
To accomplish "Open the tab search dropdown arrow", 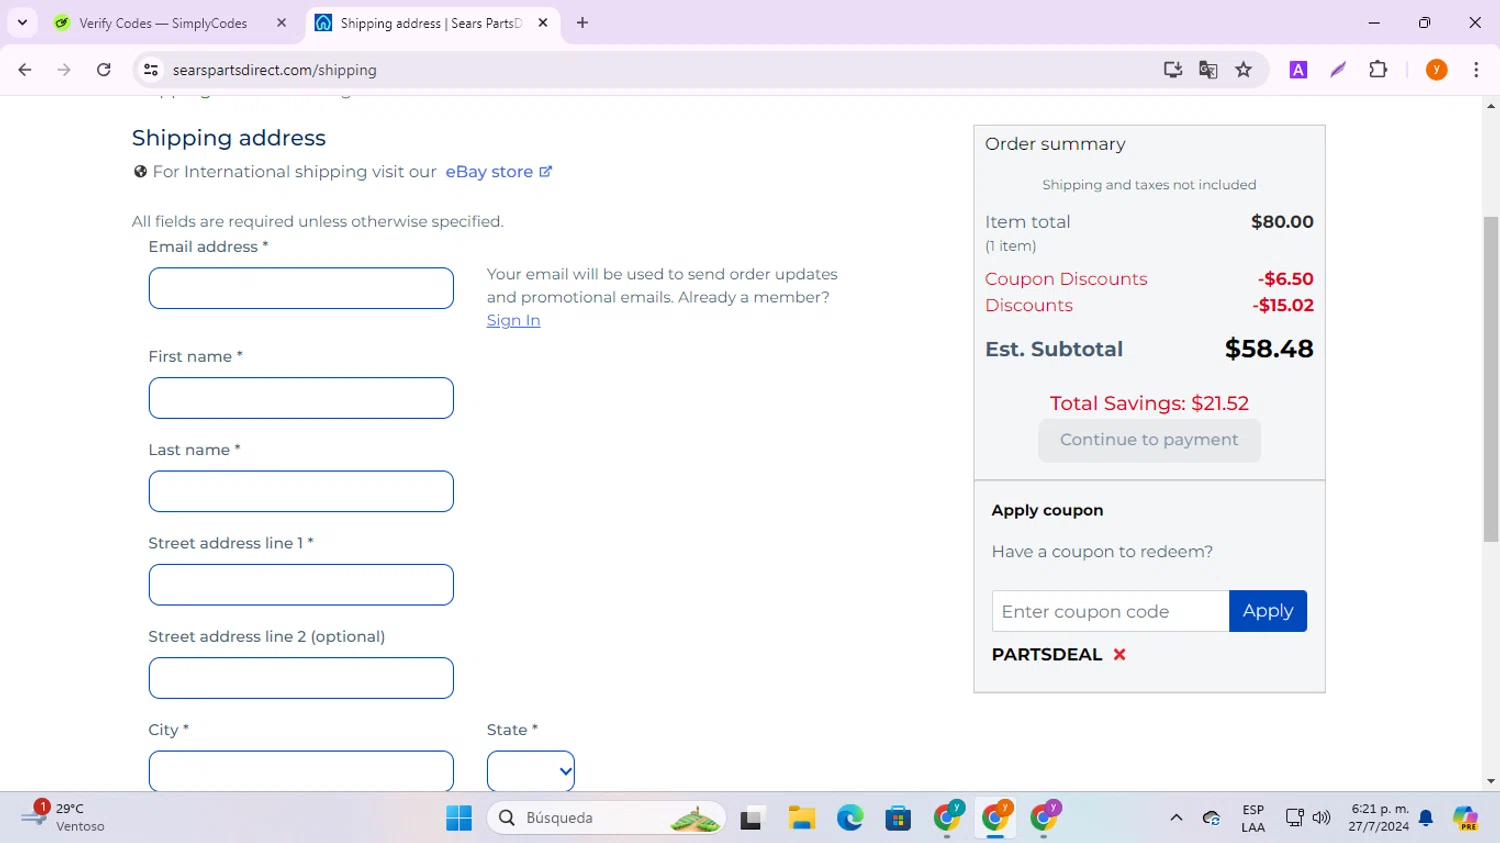I will pos(22,22).
